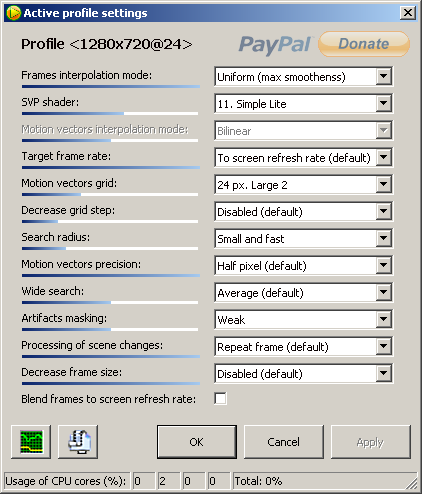Image resolution: width=422 pixels, height=494 pixels.
Task: Open Motion vectors precision dropdown
Action: coord(303,266)
